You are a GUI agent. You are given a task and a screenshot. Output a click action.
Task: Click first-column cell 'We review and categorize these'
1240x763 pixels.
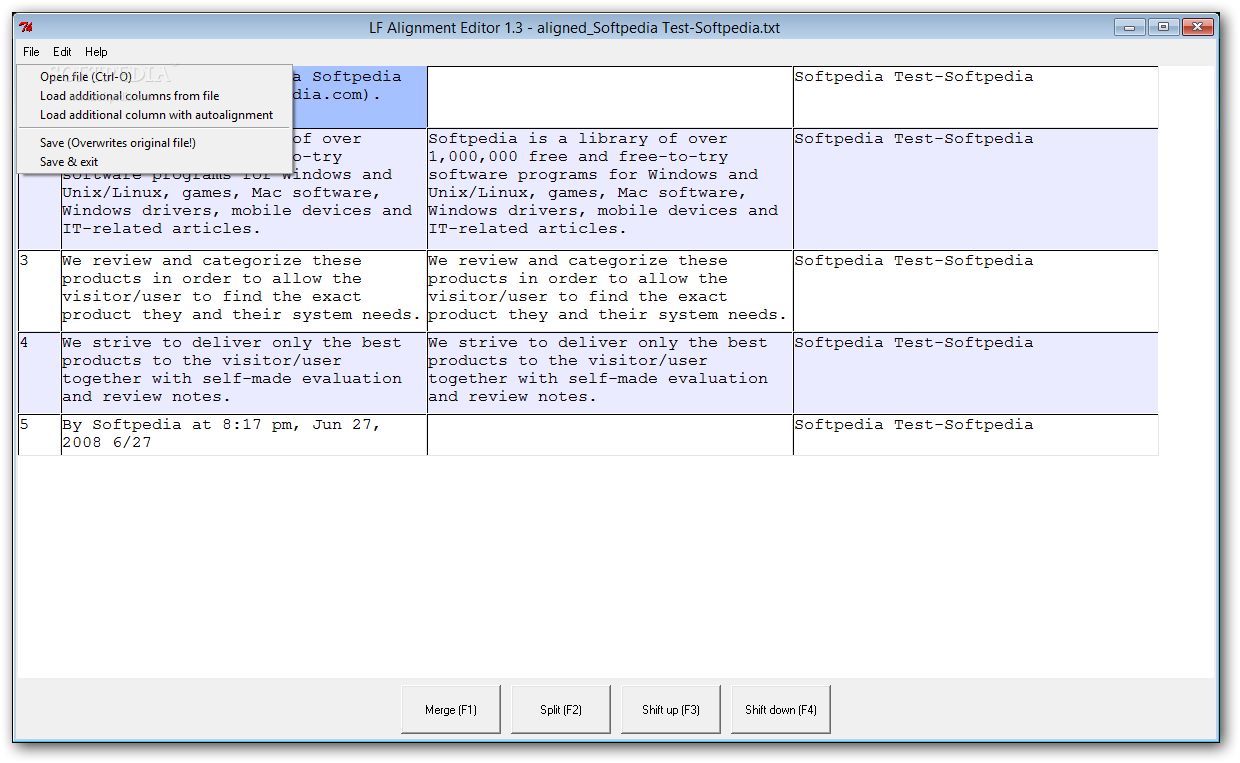[x=244, y=291]
